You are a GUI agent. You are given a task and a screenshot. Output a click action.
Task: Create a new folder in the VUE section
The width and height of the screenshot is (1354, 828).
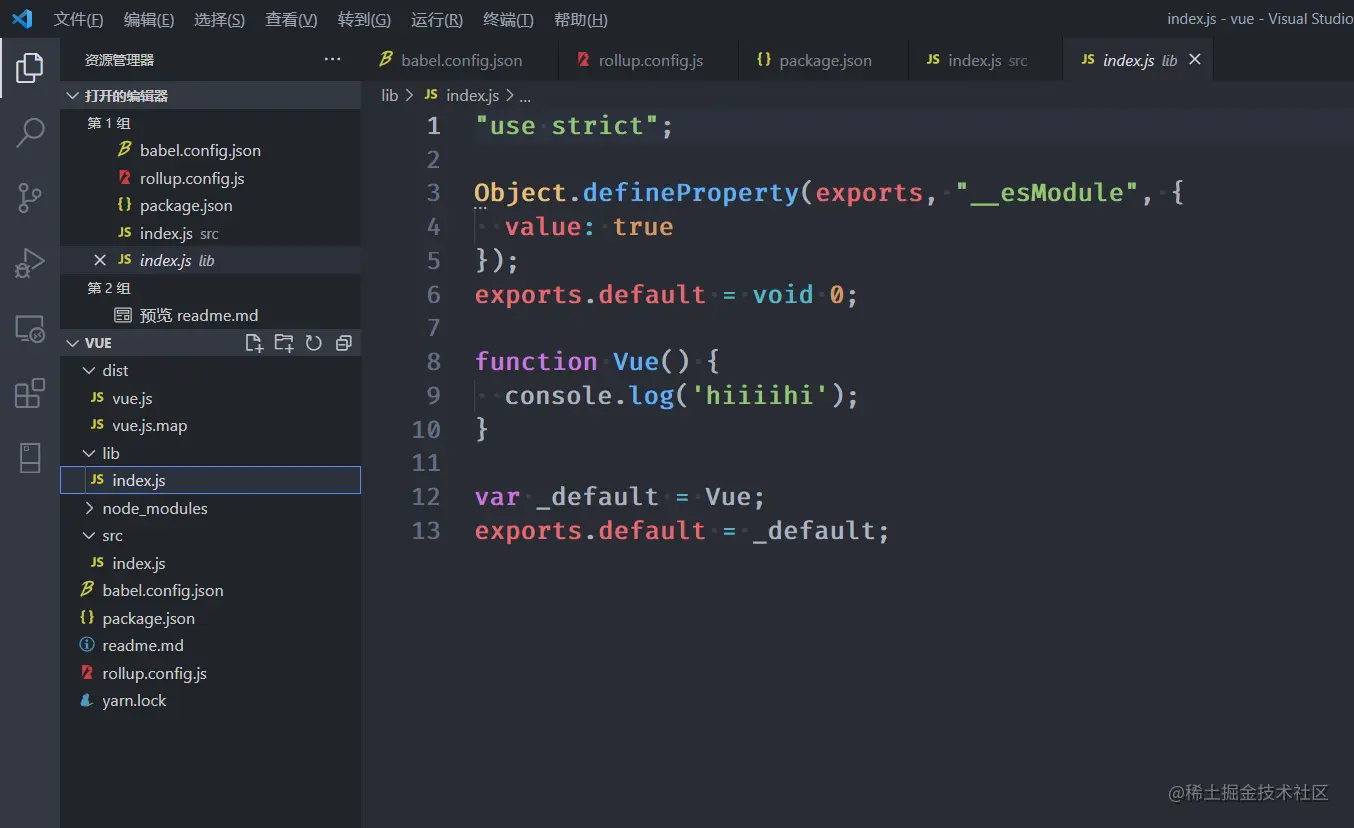tap(284, 343)
